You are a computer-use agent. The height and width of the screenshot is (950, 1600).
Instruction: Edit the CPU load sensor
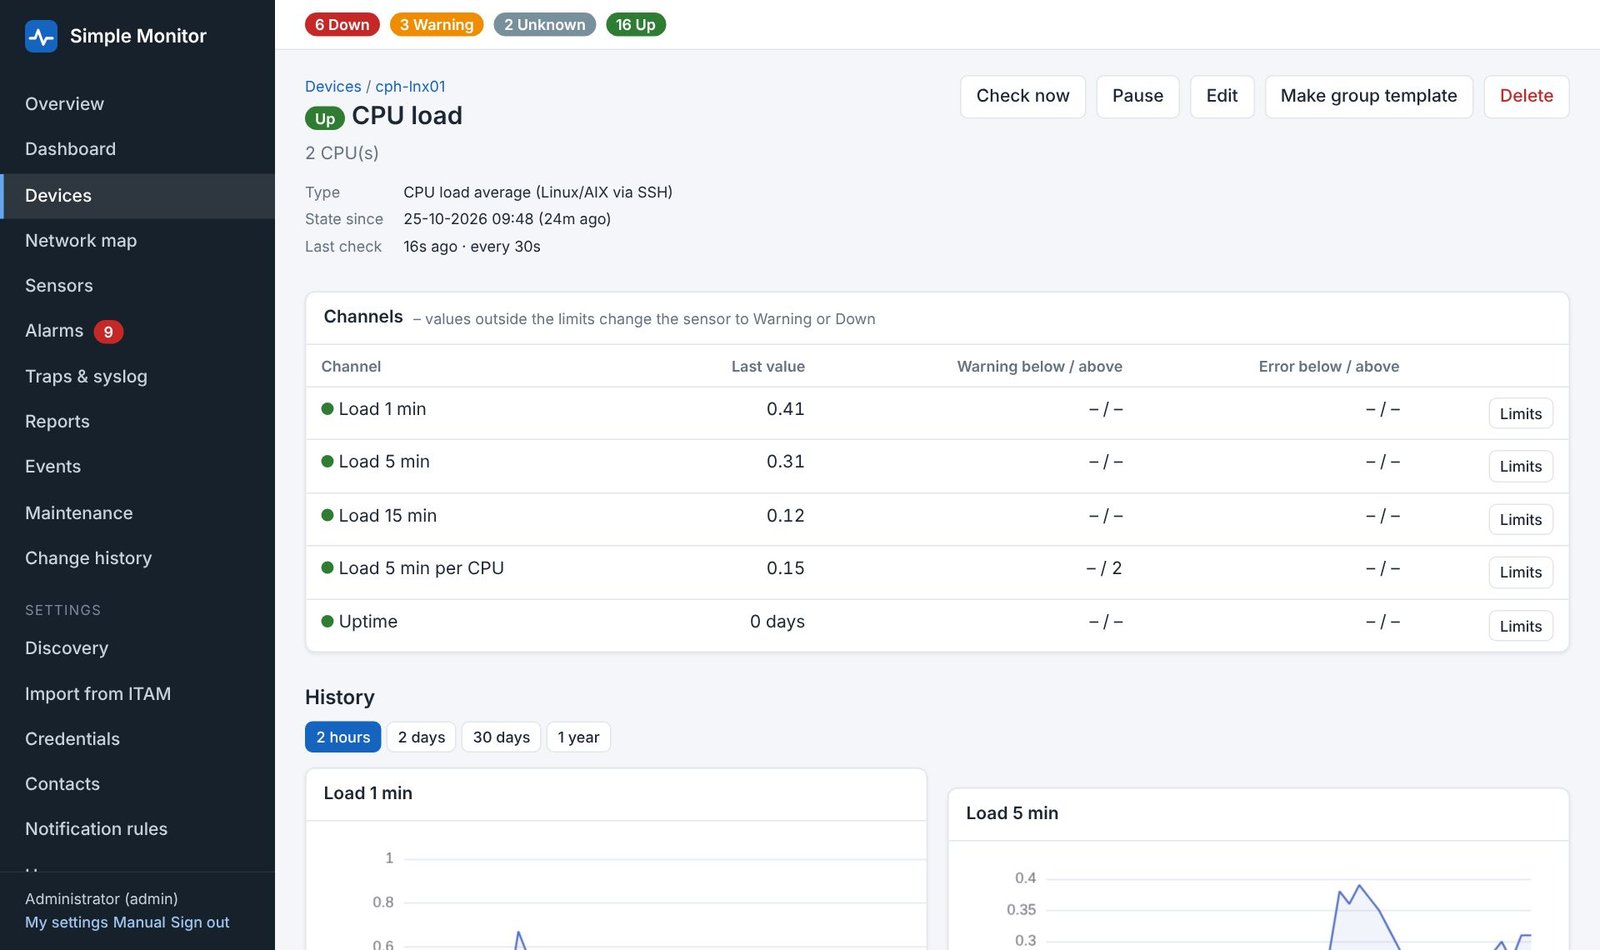(x=1222, y=96)
